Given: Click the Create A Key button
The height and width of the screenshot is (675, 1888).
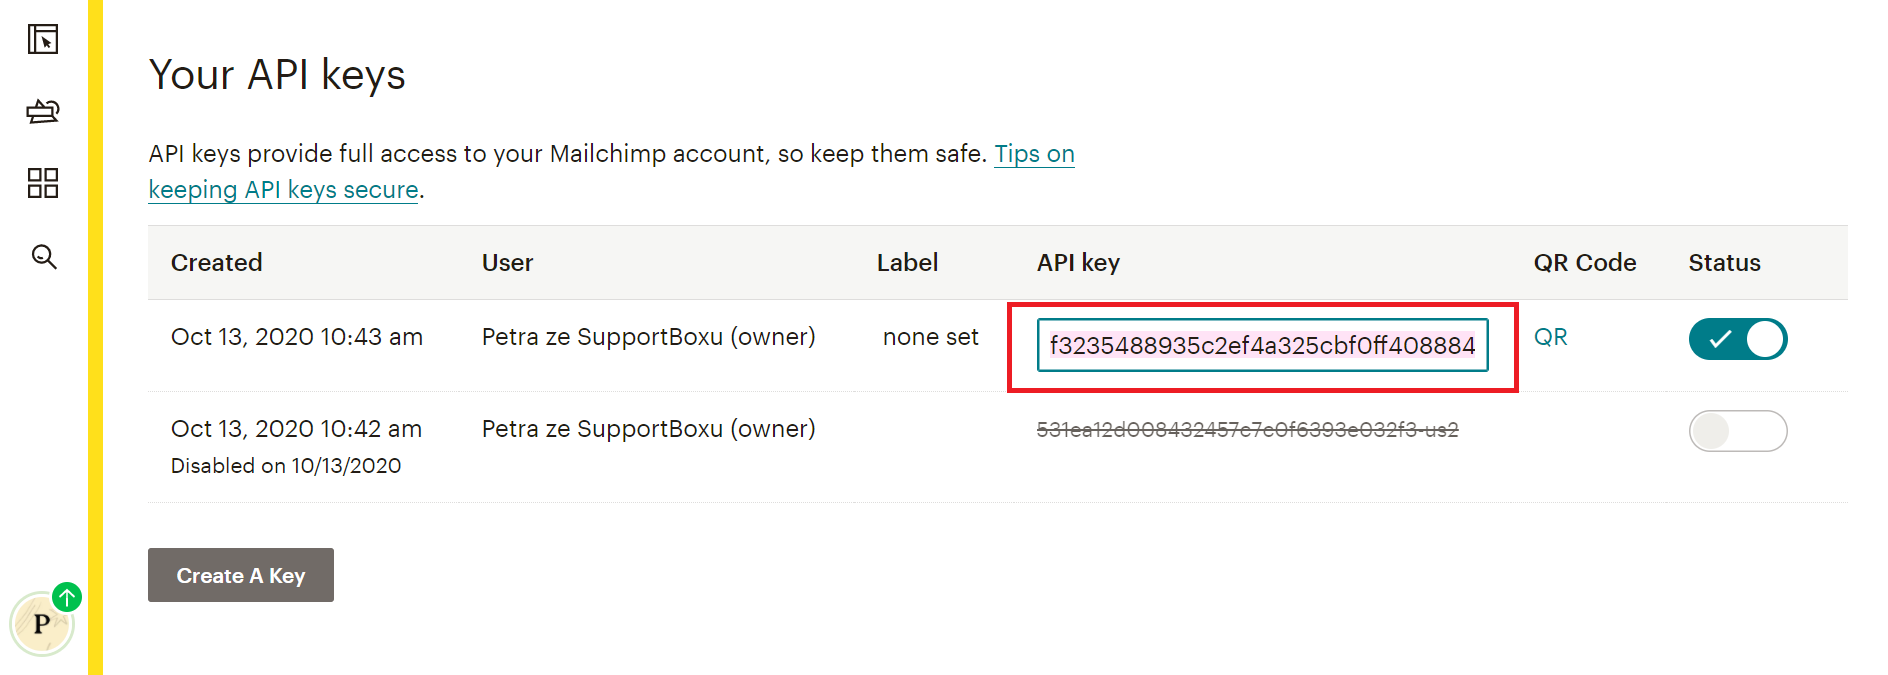Looking at the screenshot, I should pos(241,575).
